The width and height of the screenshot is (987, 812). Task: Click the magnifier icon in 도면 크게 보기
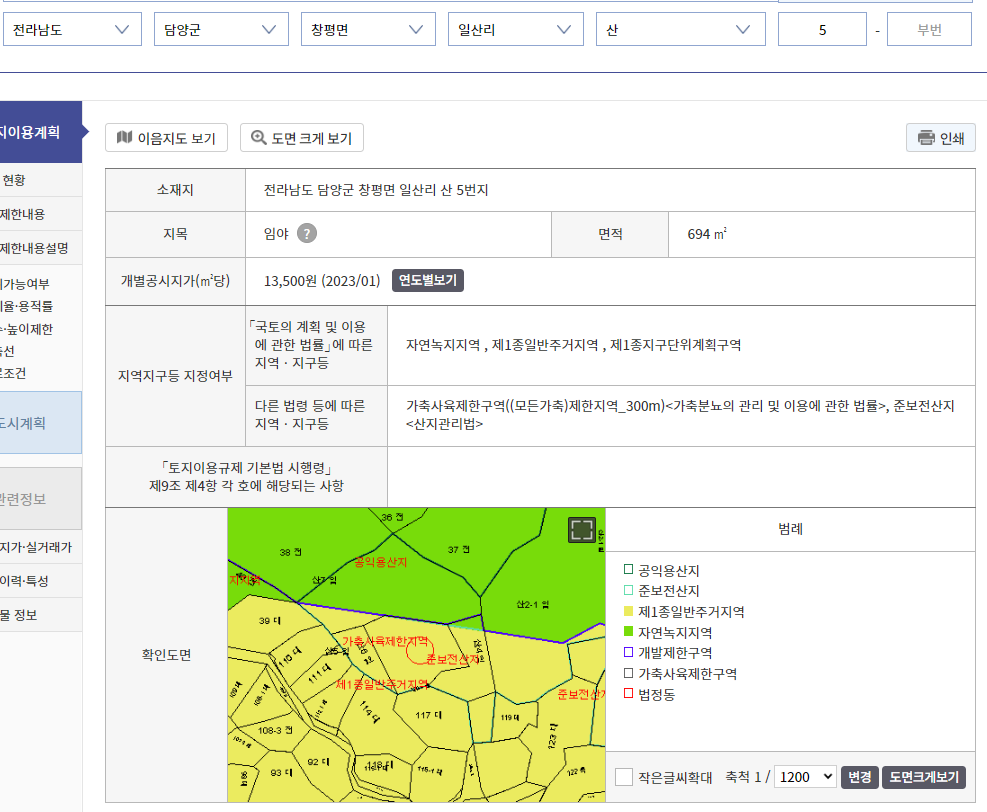pos(259,138)
